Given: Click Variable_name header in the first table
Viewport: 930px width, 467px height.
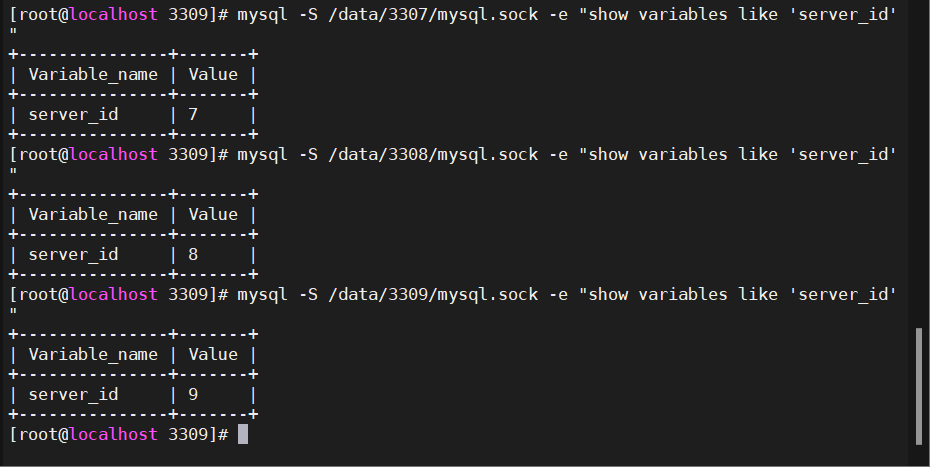Looking at the screenshot, I should tap(88, 74).
